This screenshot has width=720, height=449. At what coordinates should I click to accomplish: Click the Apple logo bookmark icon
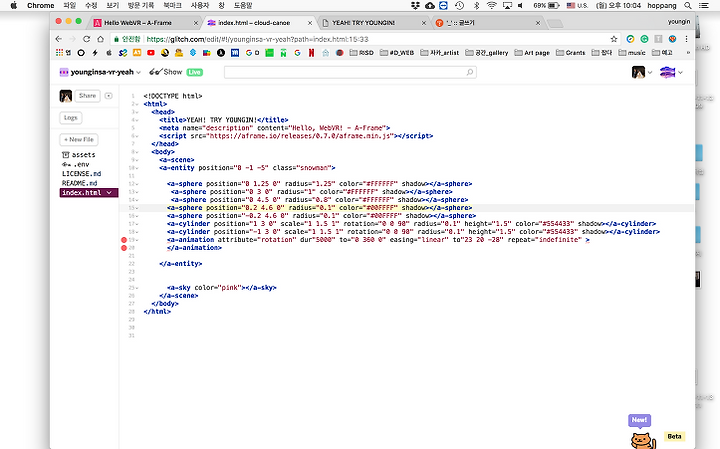point(109,53)
